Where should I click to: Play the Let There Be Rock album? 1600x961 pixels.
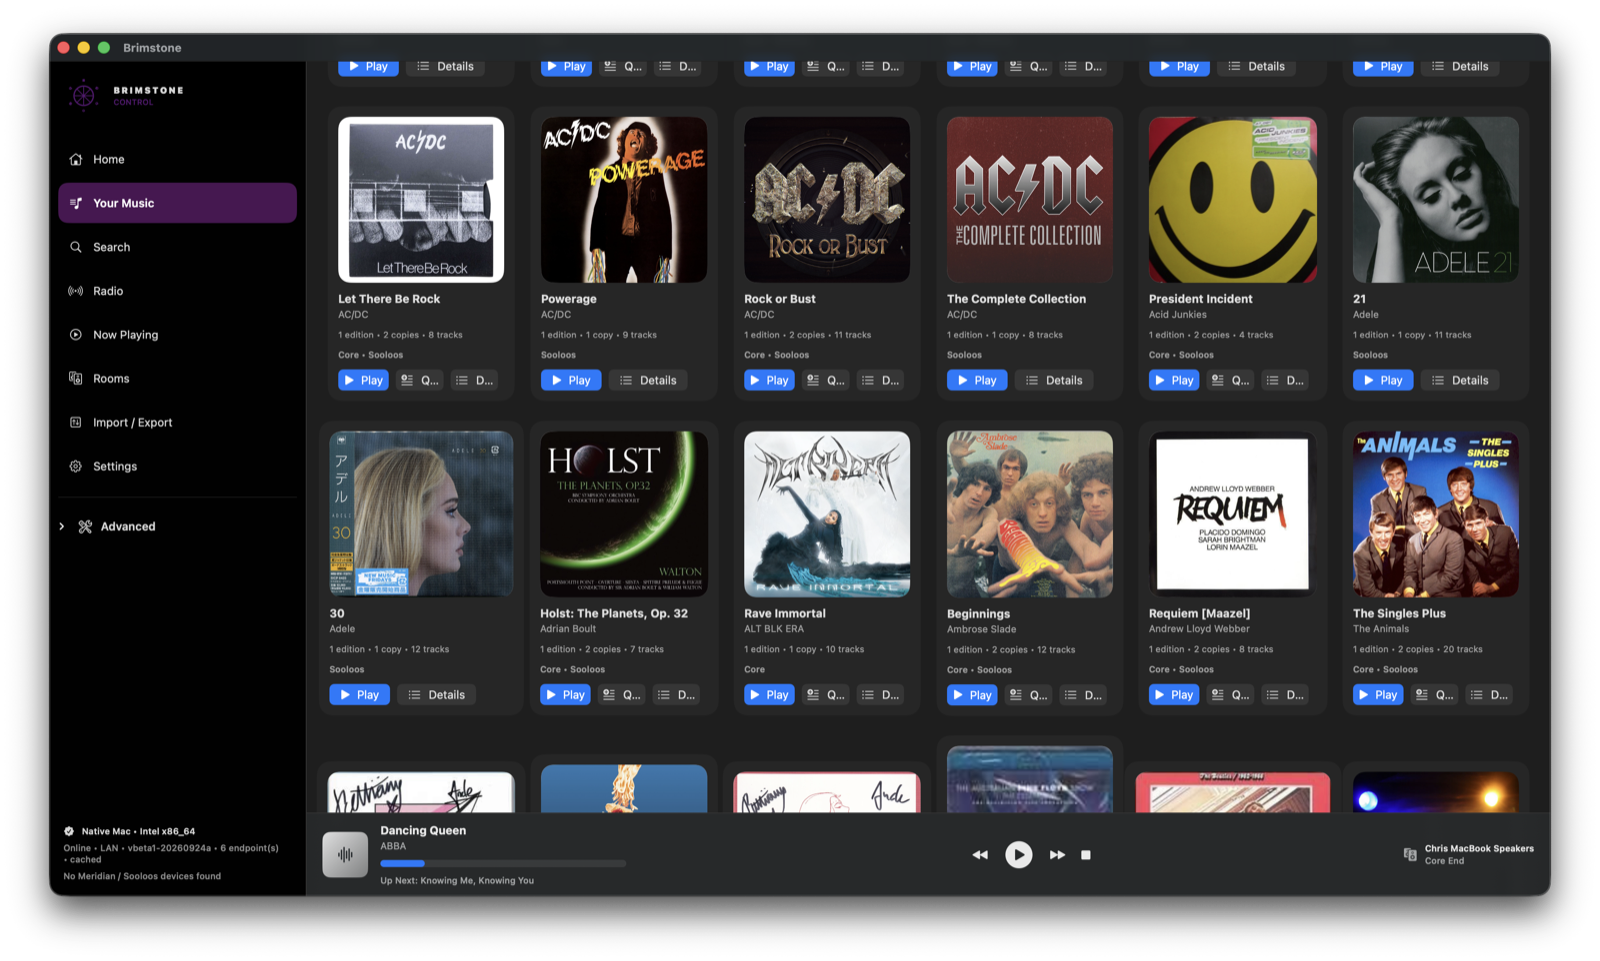coord(363,380)
